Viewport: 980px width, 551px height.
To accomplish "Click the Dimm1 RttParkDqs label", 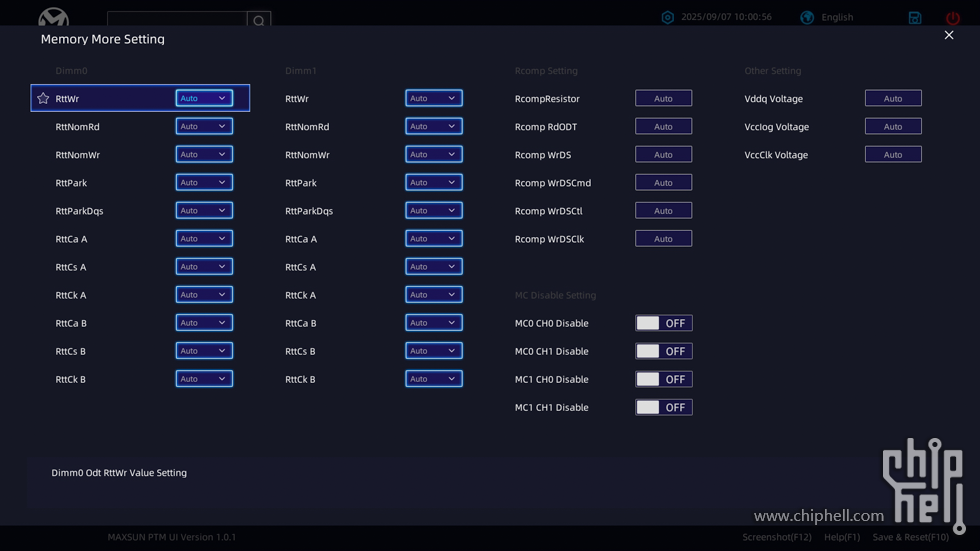I will coord(309,211).
